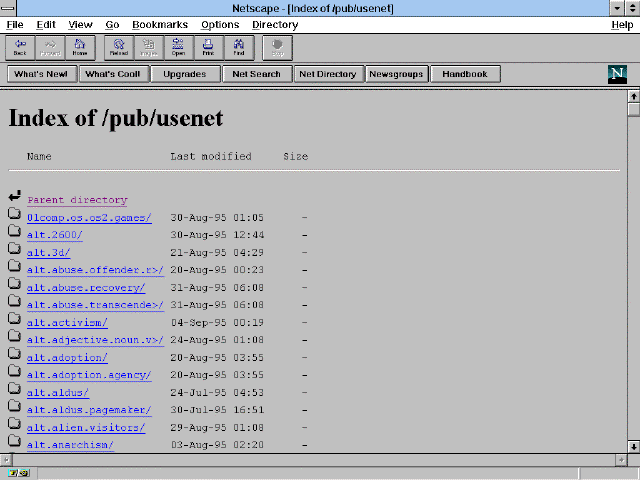
Task: Open the alt.adoption.agency/ link
Action: click(89, 375)
